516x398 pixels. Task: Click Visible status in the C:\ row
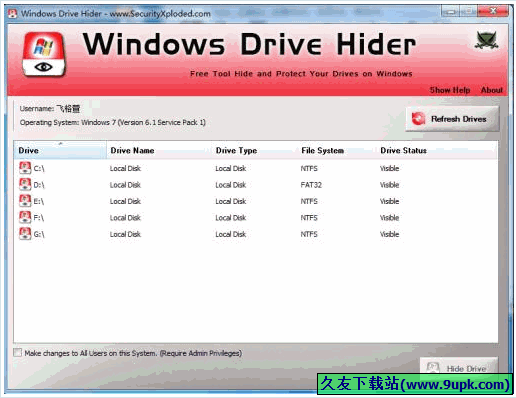coord(389,168)
